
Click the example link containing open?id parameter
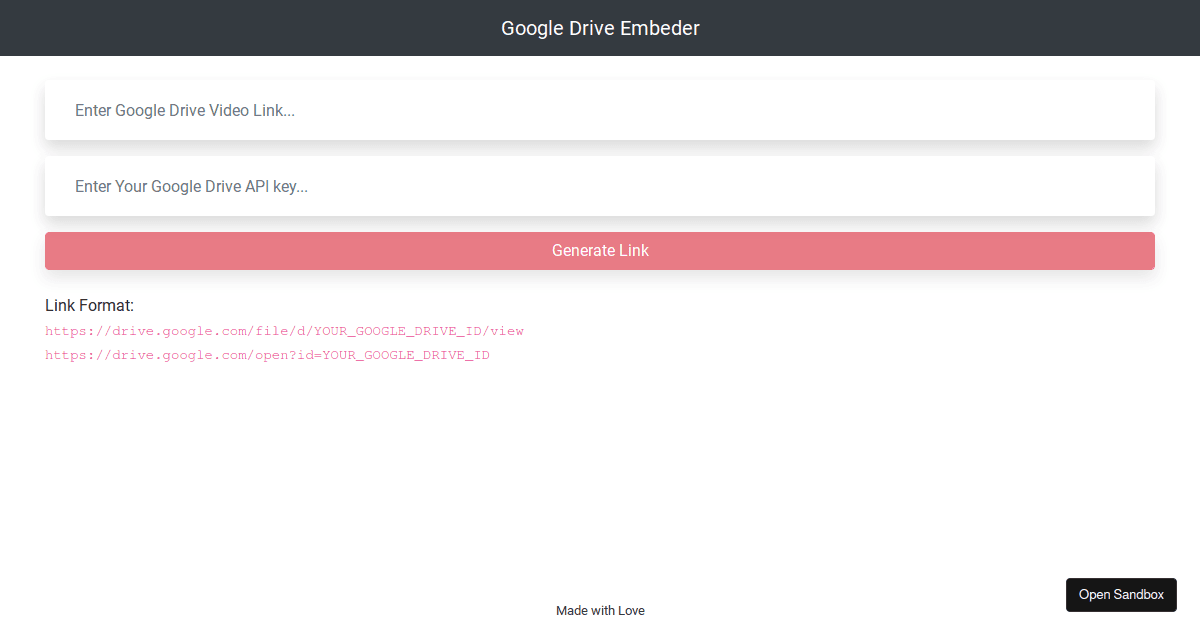[x=267, y=355]
